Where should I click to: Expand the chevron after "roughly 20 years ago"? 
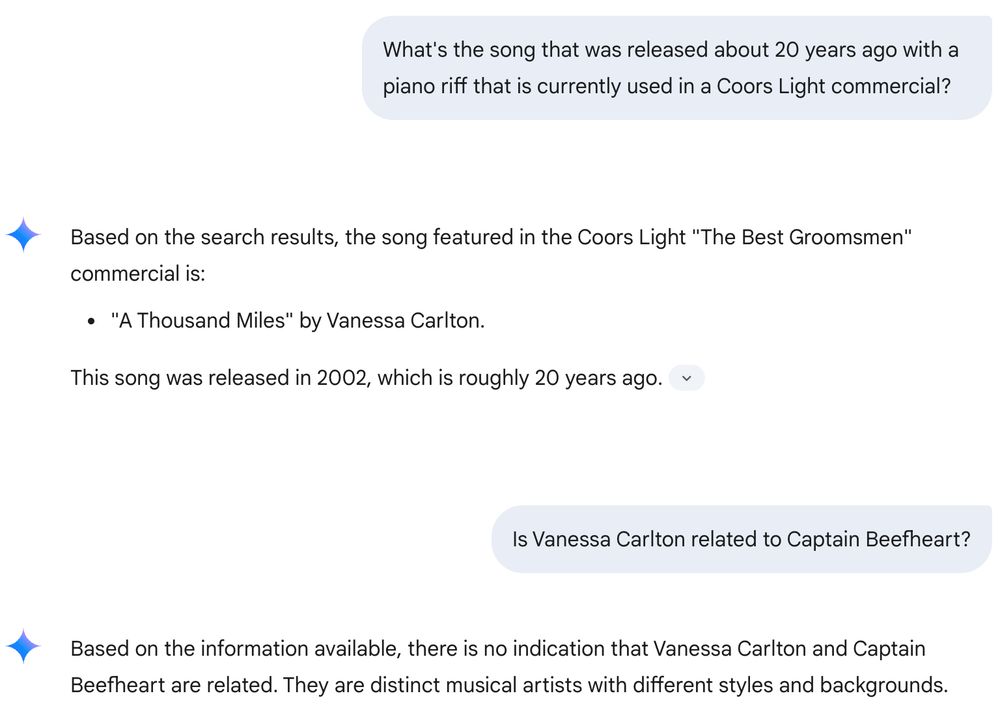[686, 379]
